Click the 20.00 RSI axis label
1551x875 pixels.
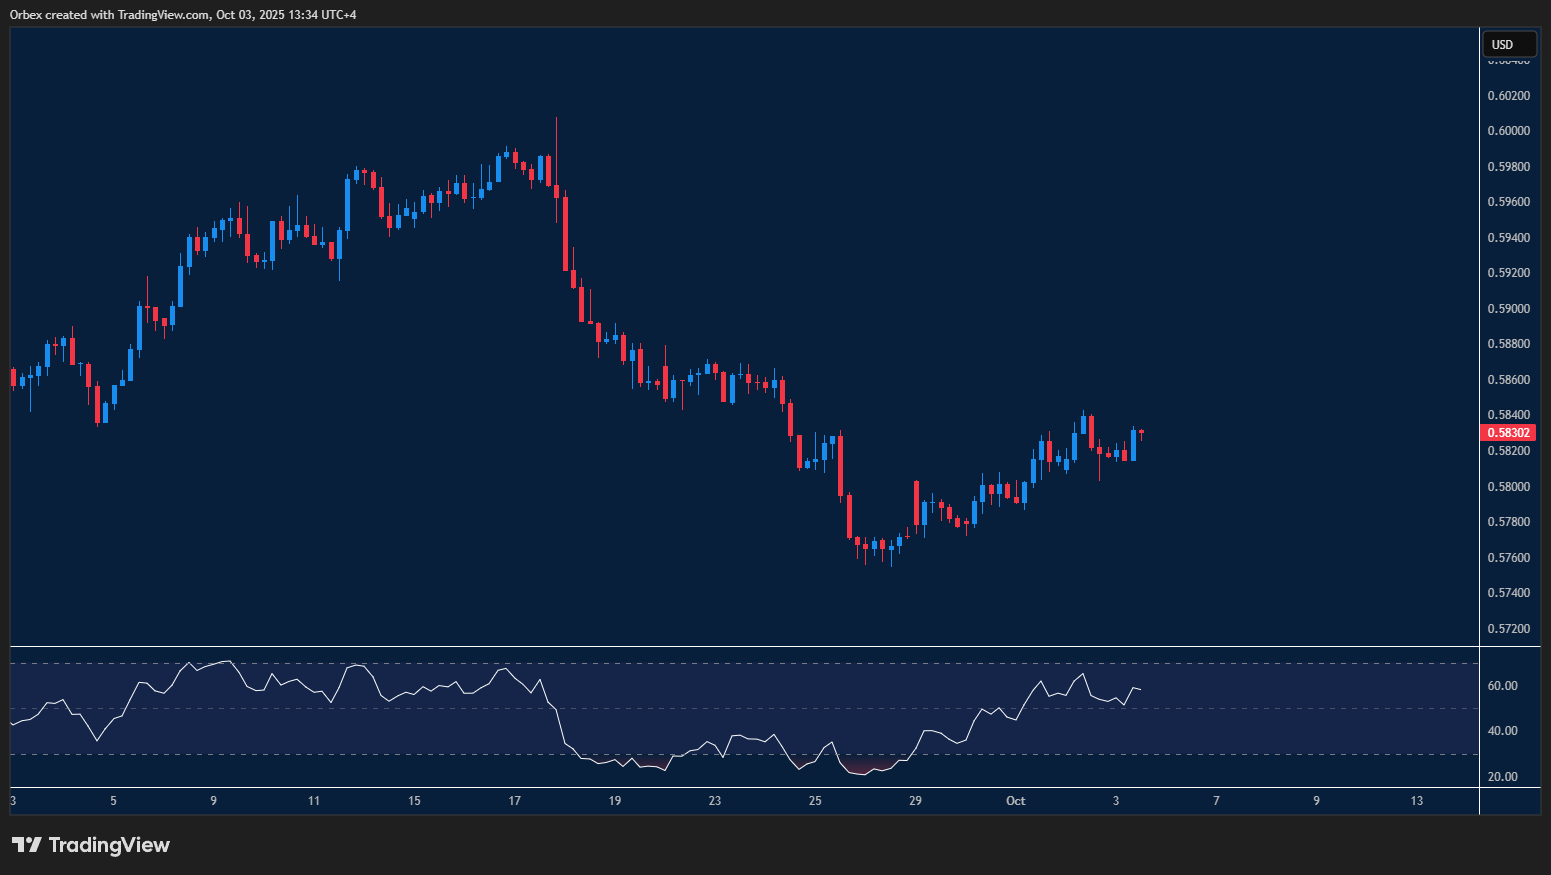coord(1502,777)
